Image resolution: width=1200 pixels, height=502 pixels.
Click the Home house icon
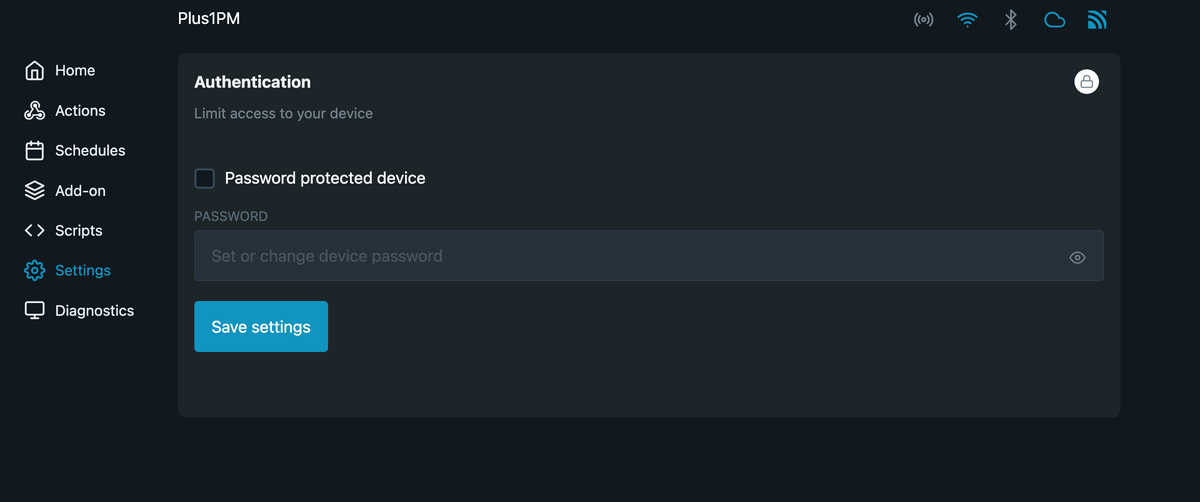click(x=35, y=71)
